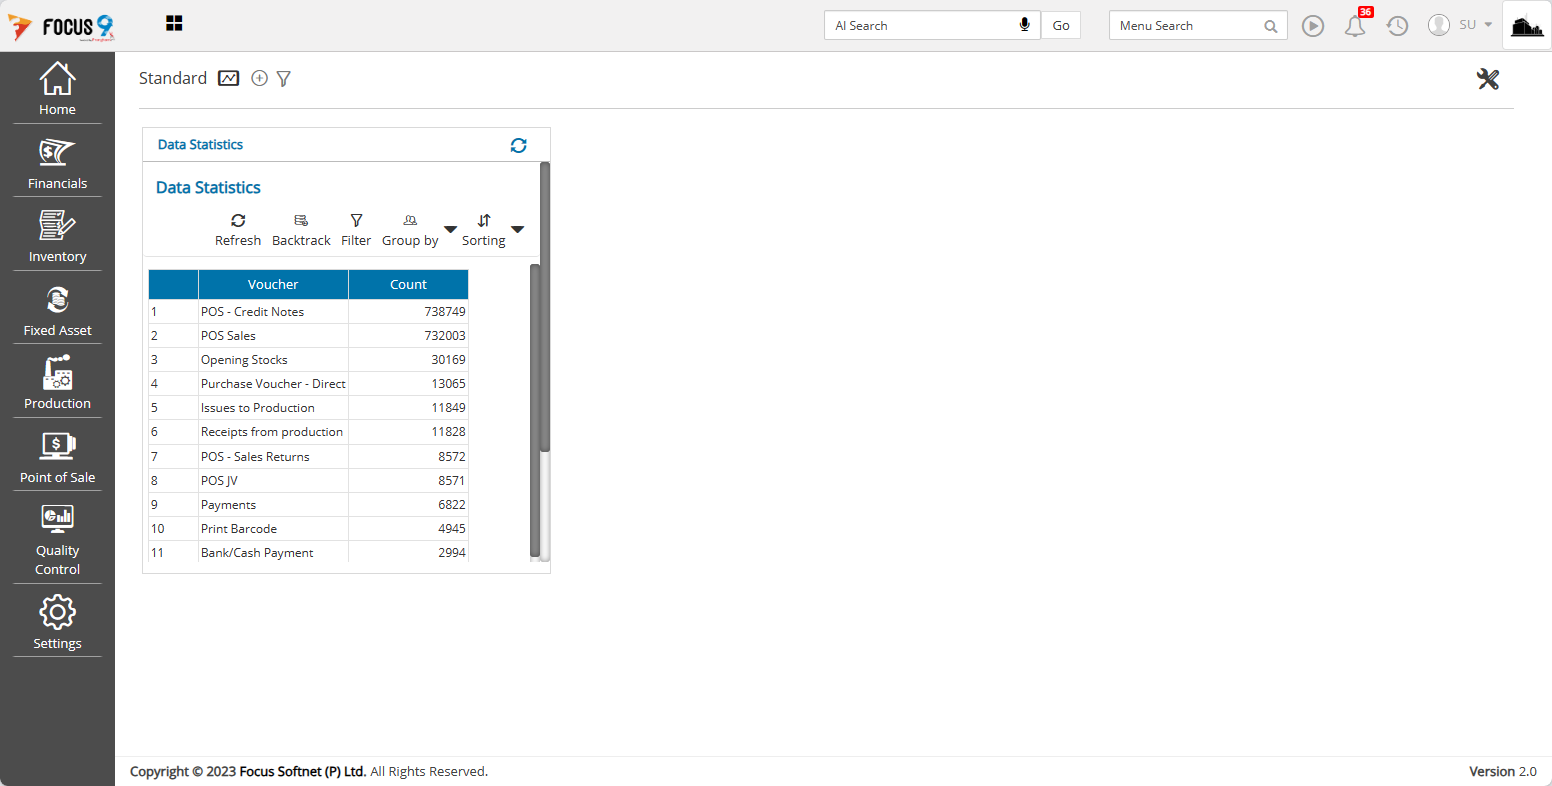This screenshot has height=786, width=1552.
Task: Open the Fixed Asset module
Action: (x=57, y=309)
